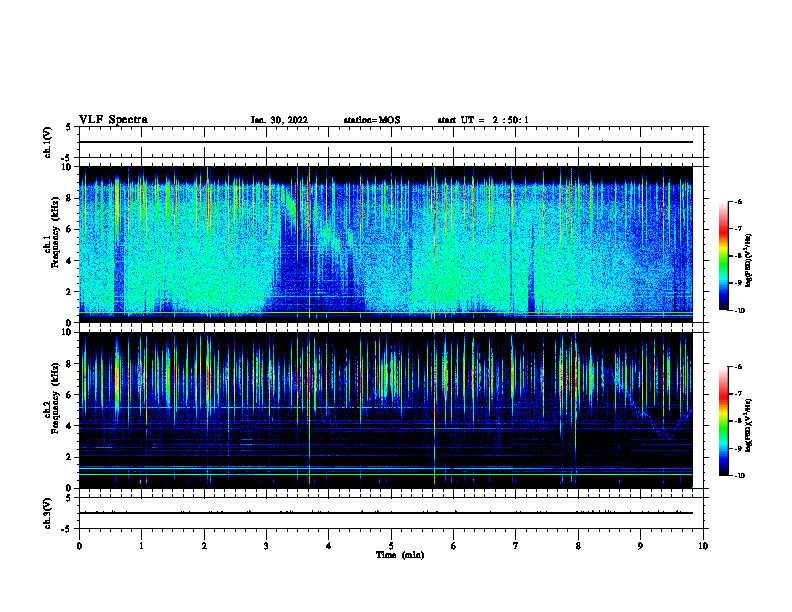Select the log(PSD) label beside ch.1 color bar
792x612 pixels.
point(749,260)
